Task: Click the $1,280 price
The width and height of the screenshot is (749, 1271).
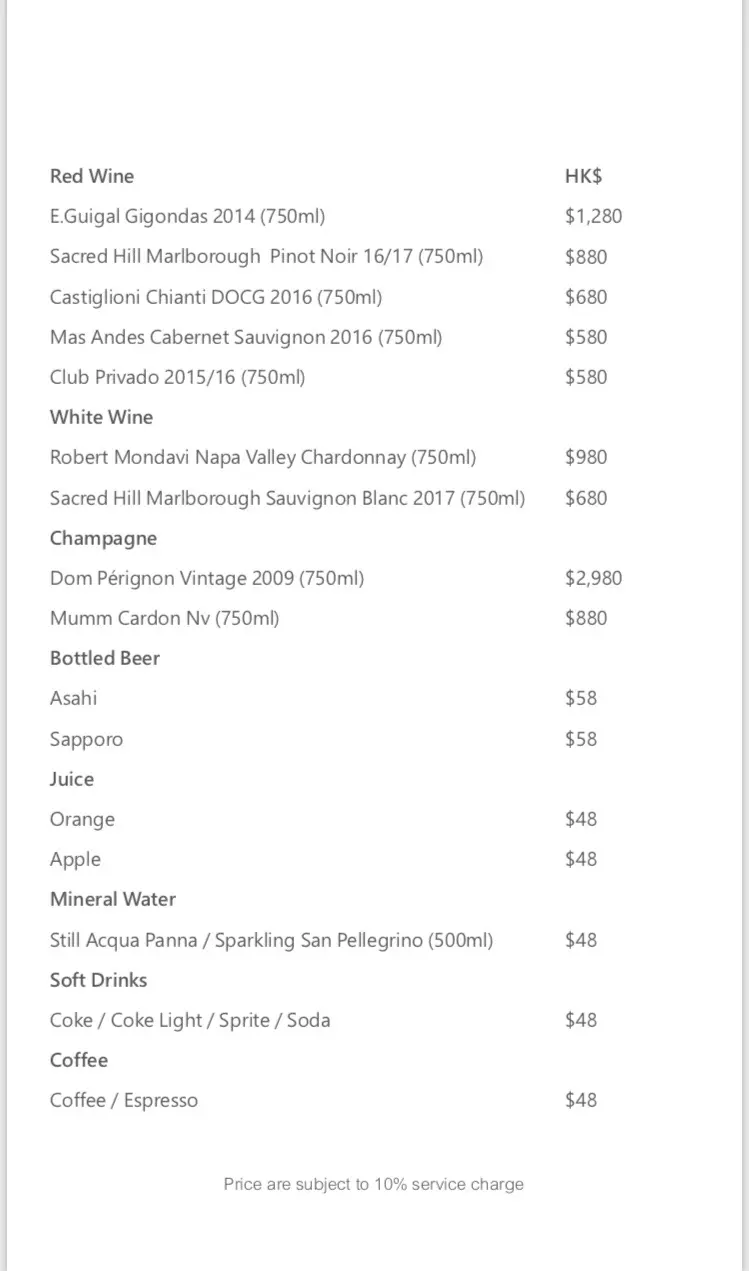Action: click(593, 216)
